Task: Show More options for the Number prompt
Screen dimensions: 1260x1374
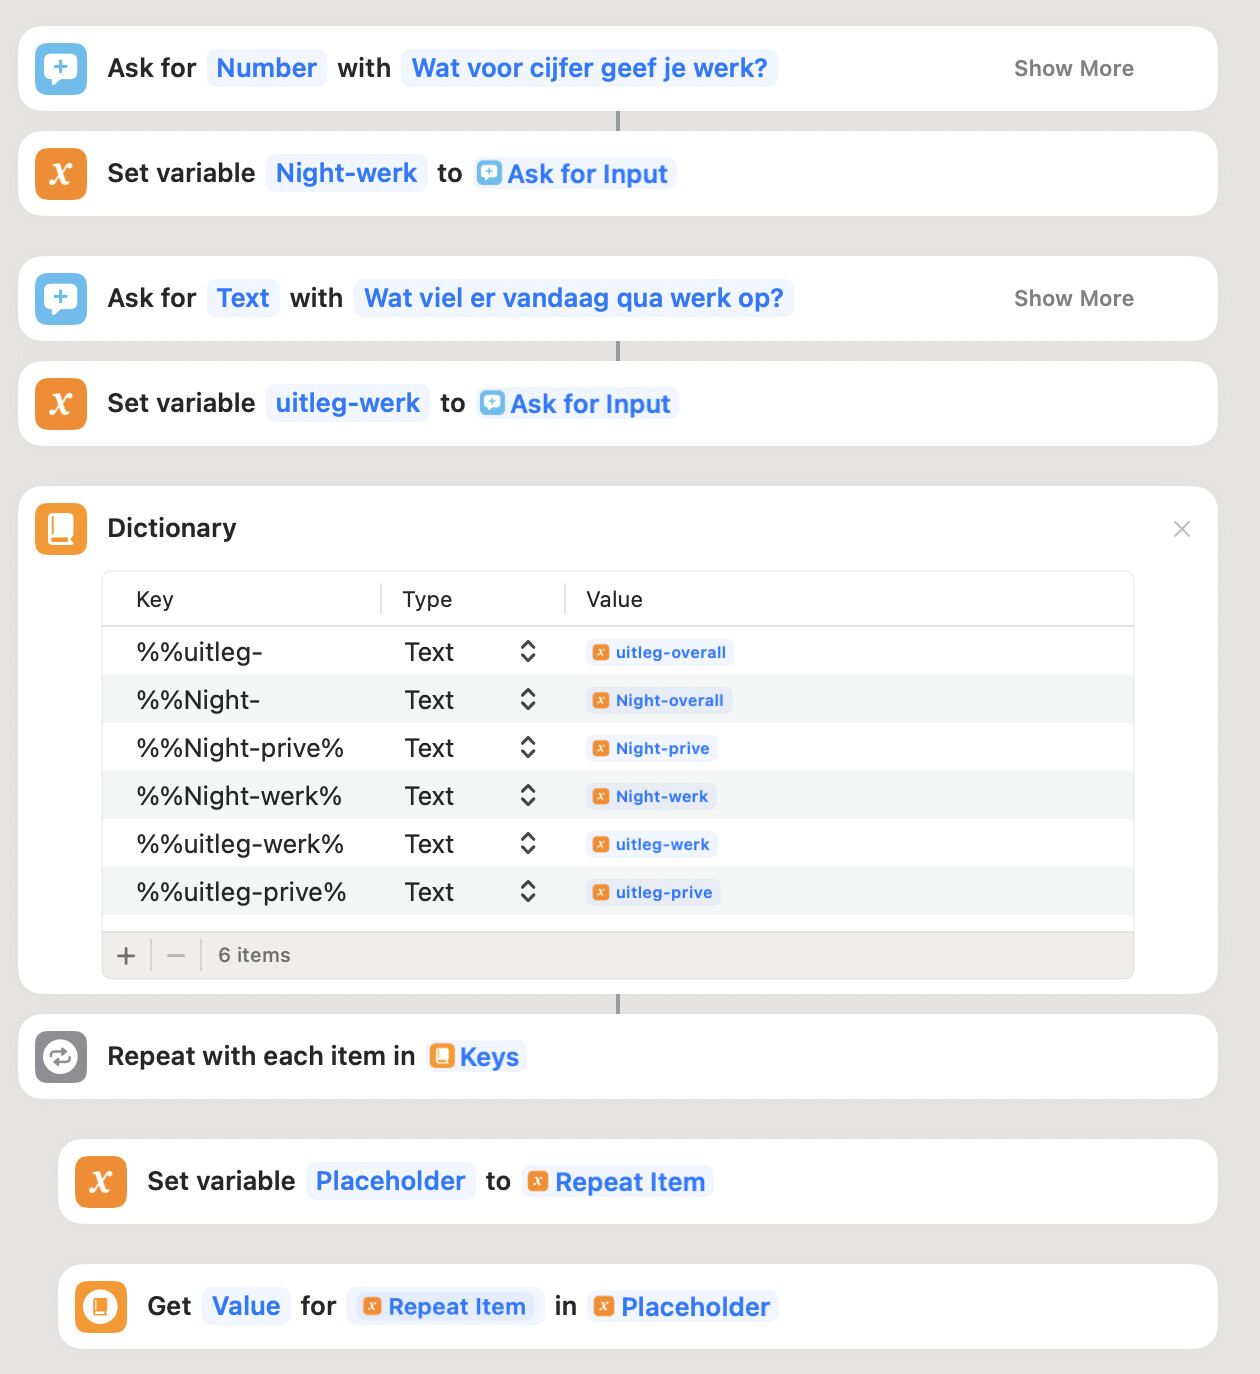Action: coord(1073,69)
